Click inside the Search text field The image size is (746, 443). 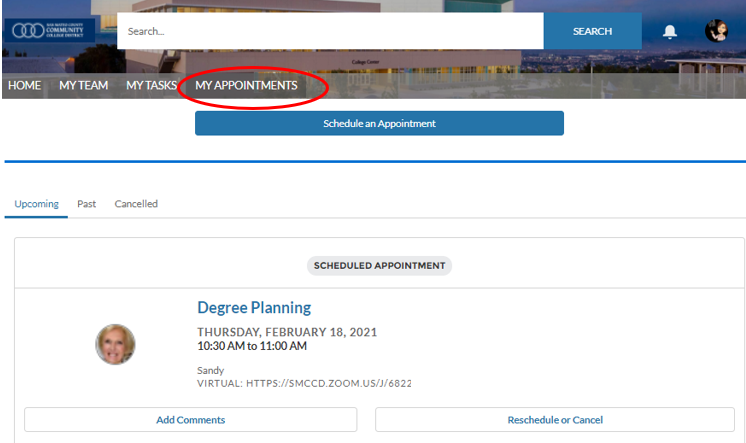click(330, 31)
